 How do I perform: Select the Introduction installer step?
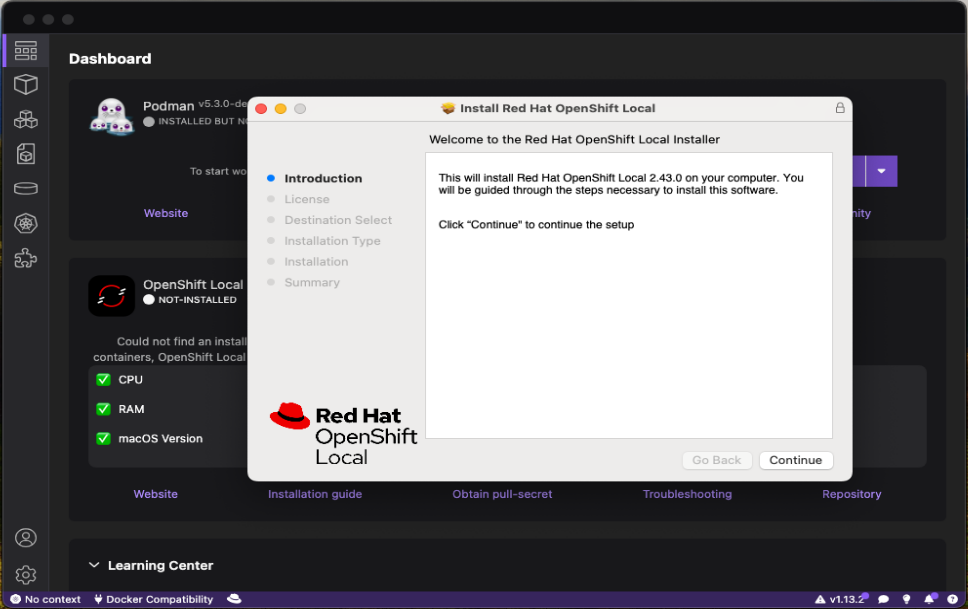(323, 178)
